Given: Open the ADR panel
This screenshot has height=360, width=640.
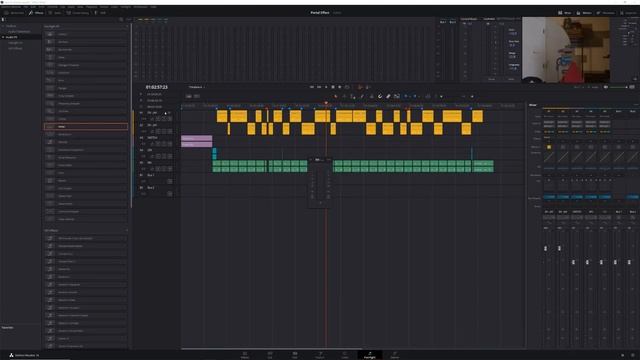Looking at the screenshot, I should 100,13.
